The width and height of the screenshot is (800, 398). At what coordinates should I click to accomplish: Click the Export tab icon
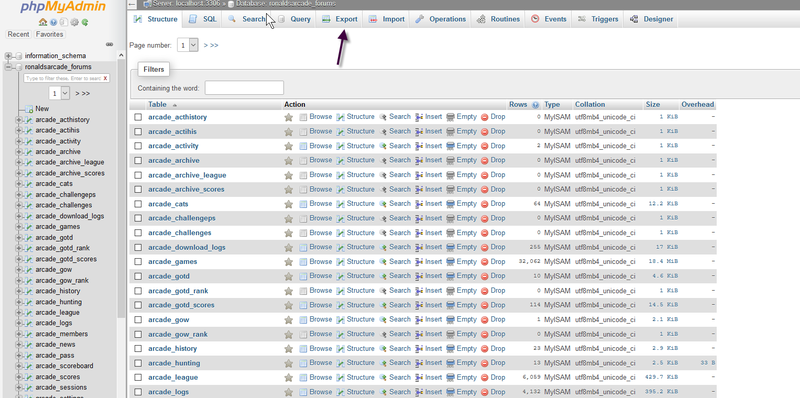click(x=326, y=19)
